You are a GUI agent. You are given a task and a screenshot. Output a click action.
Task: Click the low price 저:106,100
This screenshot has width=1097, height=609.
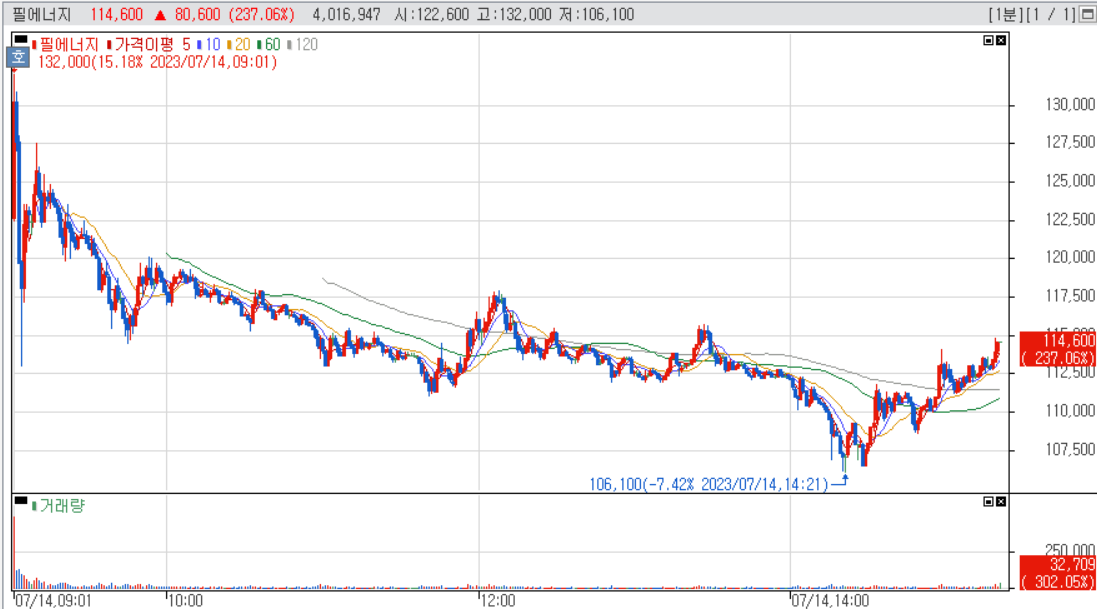(x=597, y=15)
